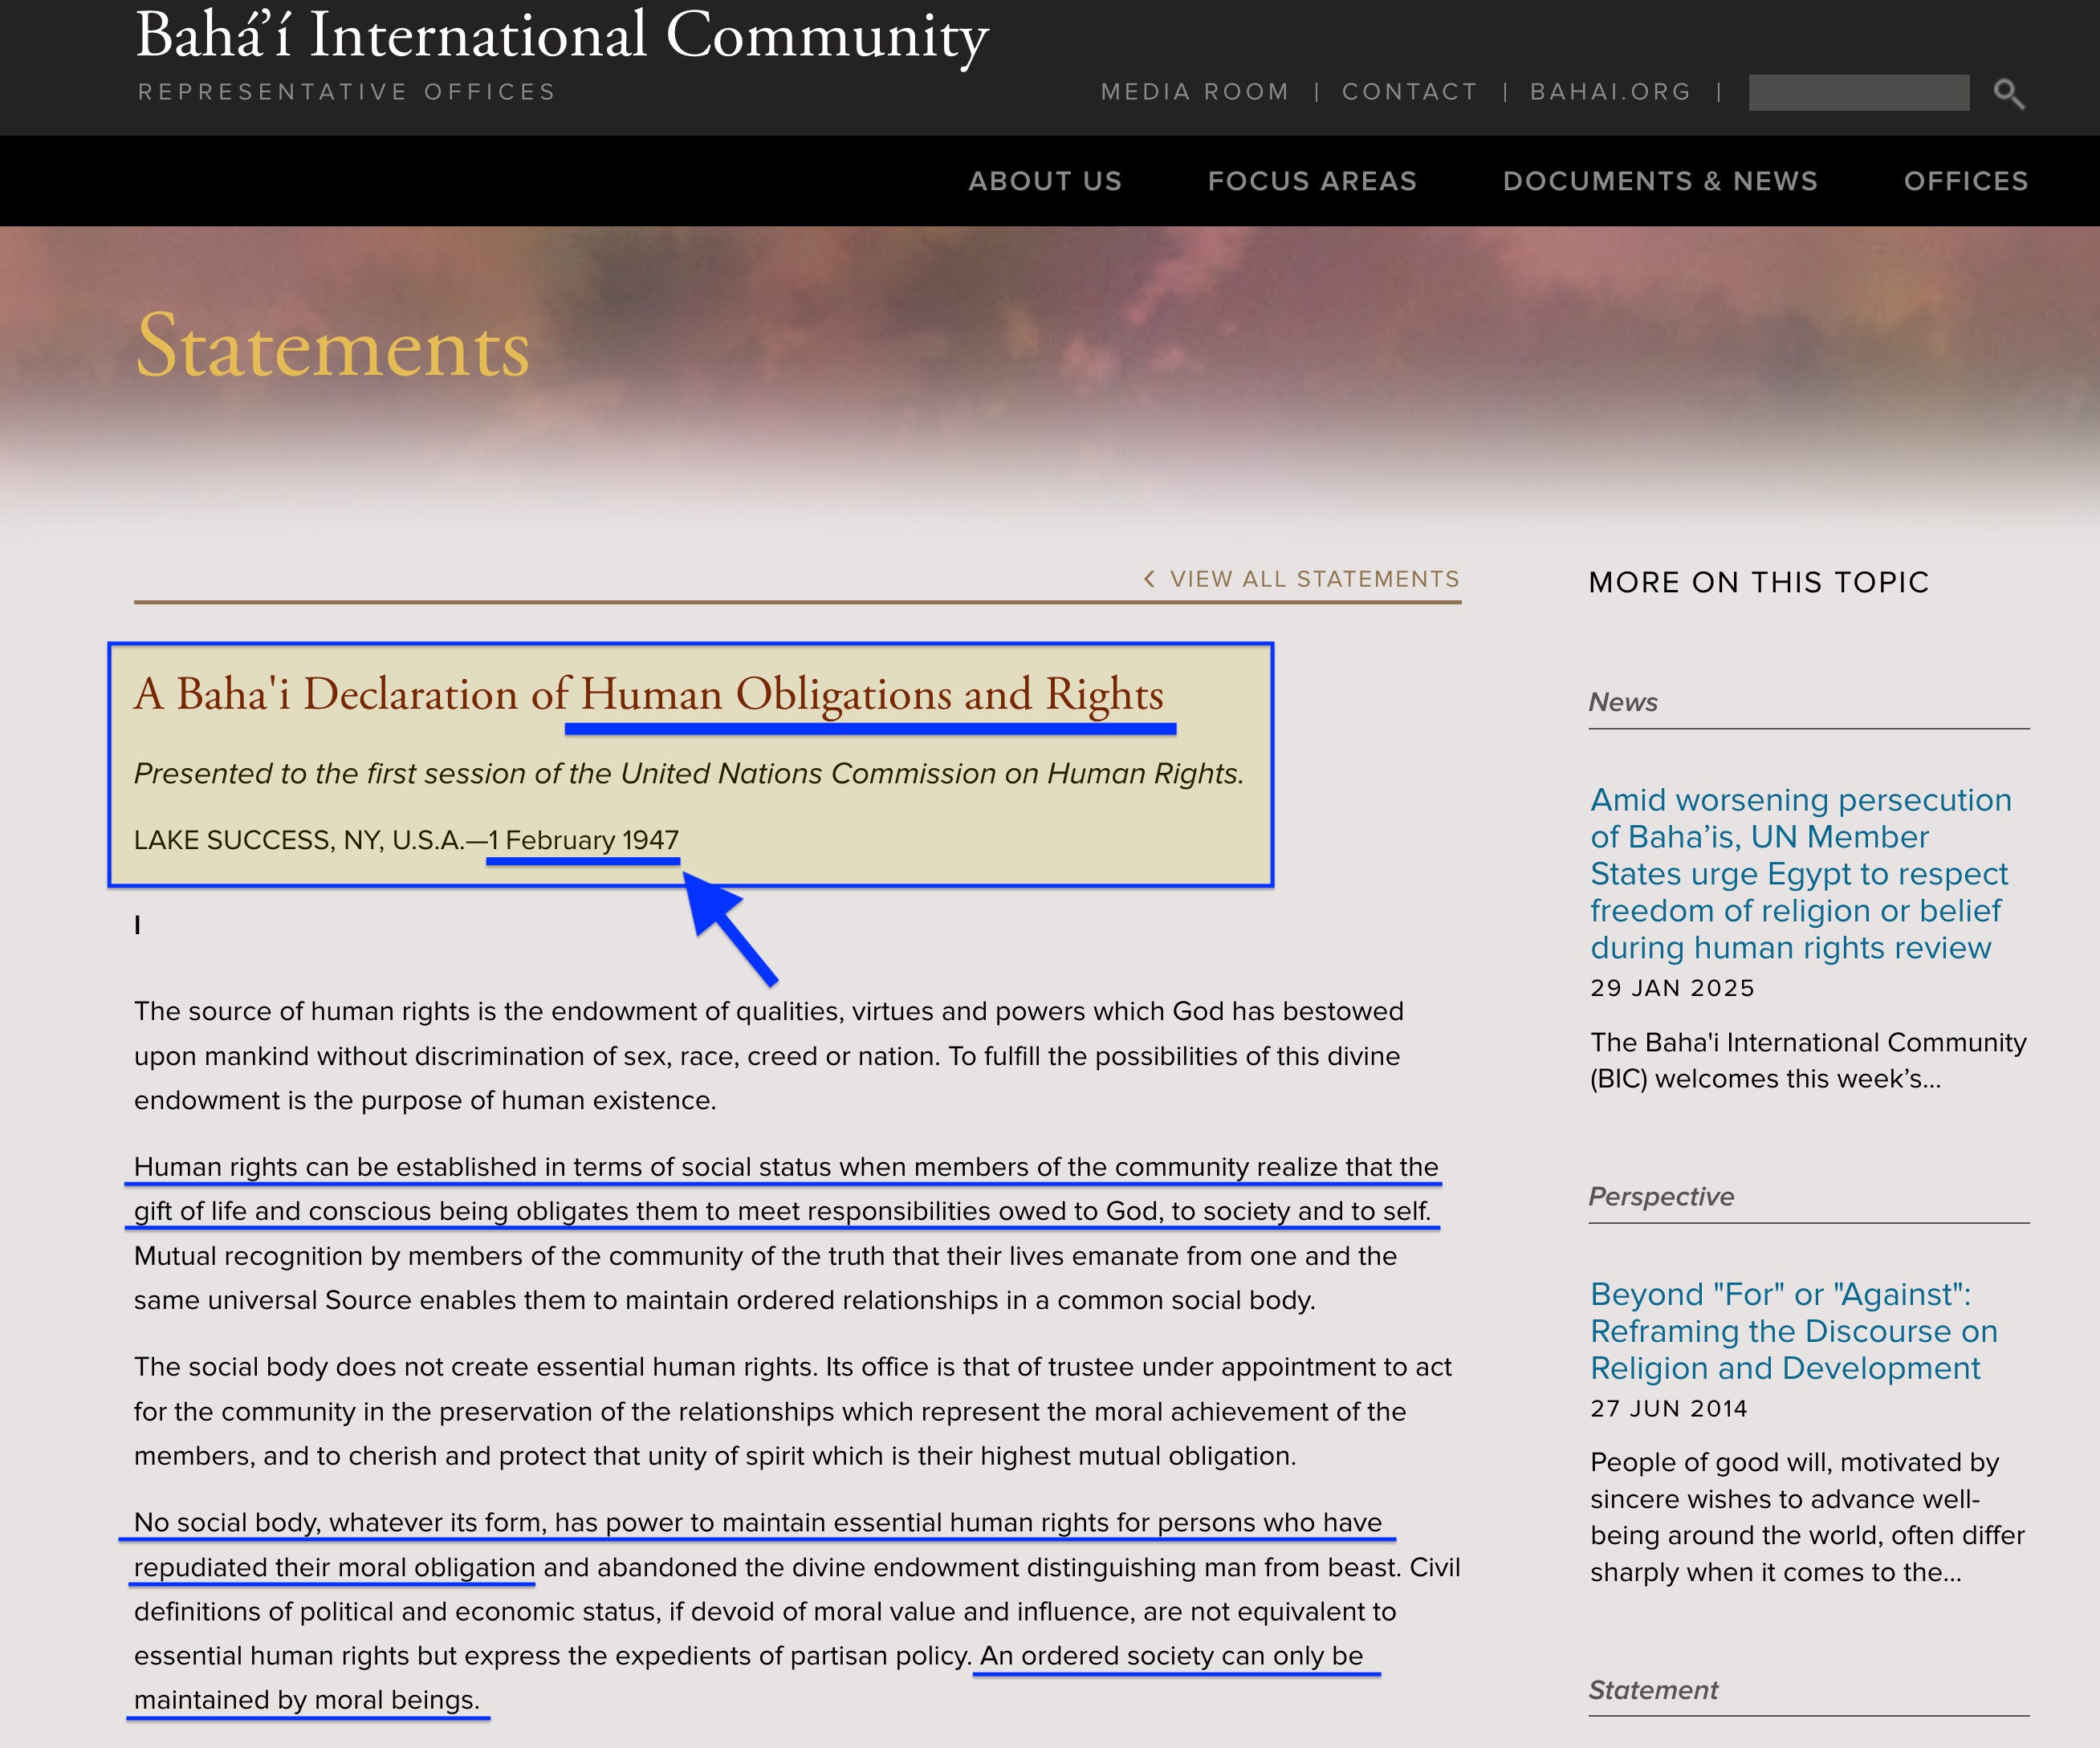The width and height of the screenshot is (2100, 1748).
Task: Click the search magnifier icon
Action: tap(2008, 94)
